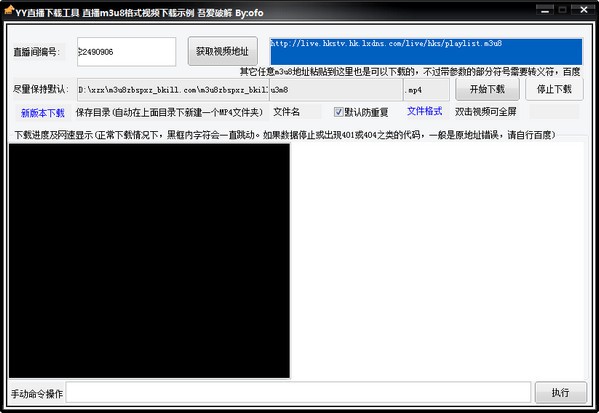Click the .mp4 file extension field
The image size is (599, 413).
(426, 90)
